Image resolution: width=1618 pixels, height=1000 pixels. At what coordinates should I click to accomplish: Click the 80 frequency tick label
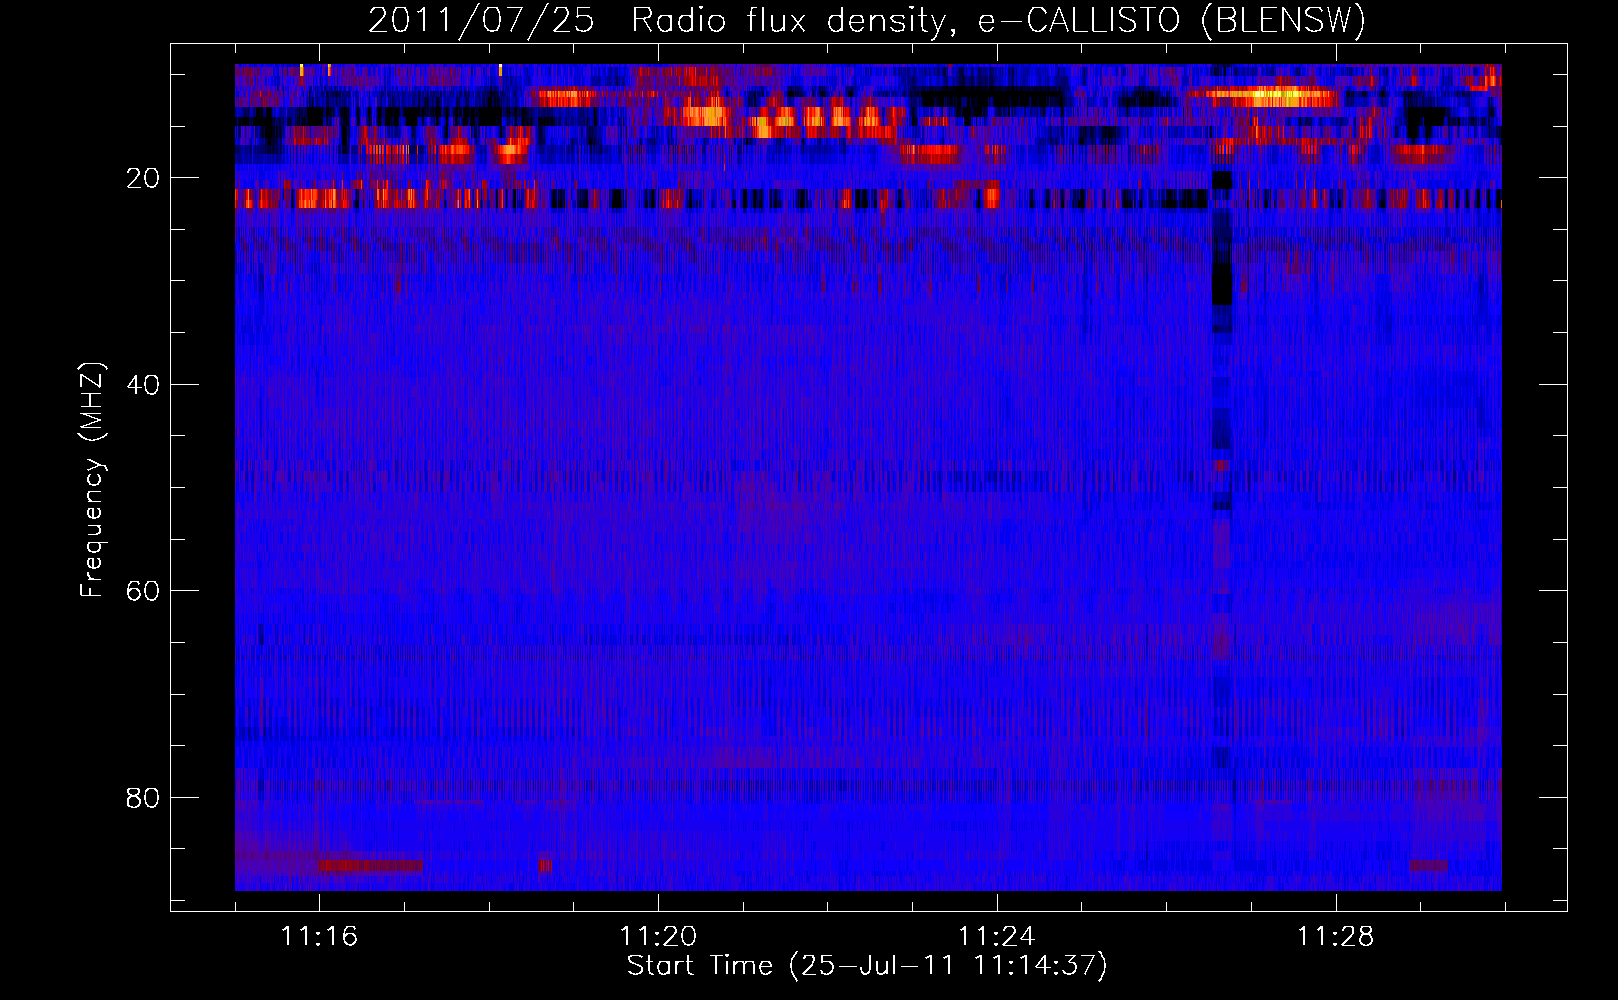144,798
